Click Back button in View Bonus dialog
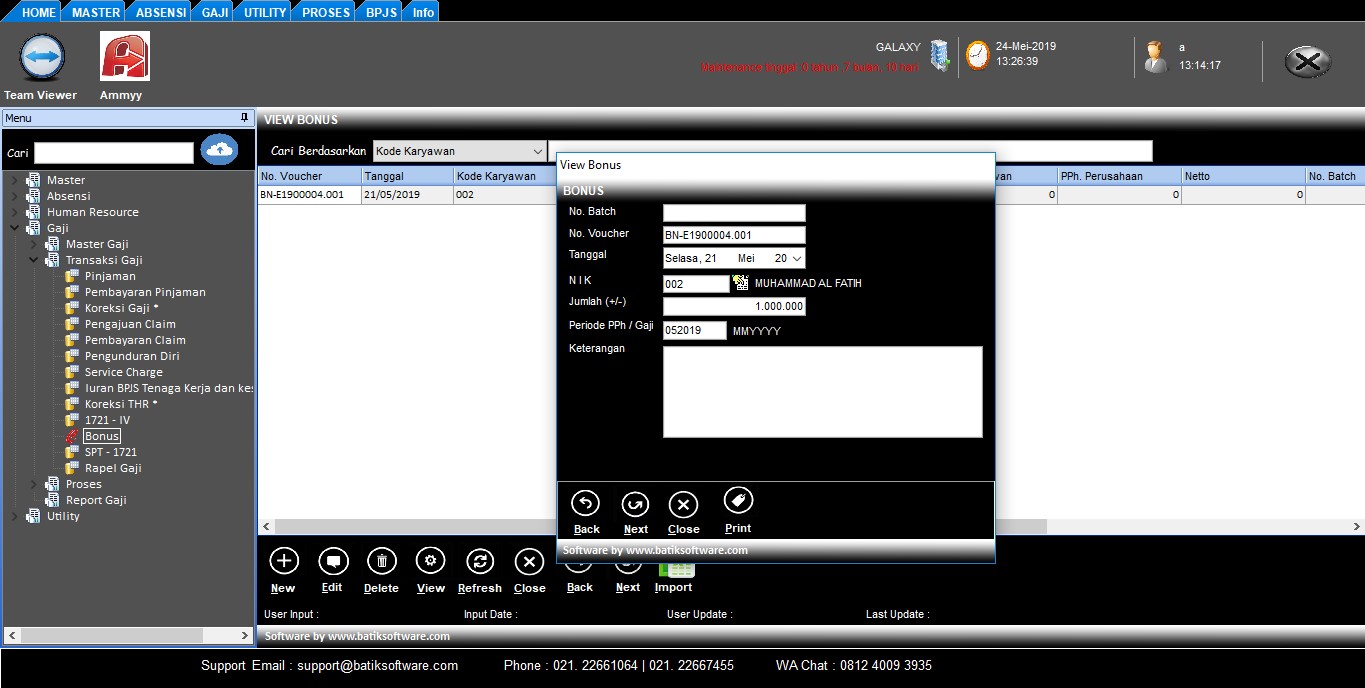 click(x=586, y=506)
